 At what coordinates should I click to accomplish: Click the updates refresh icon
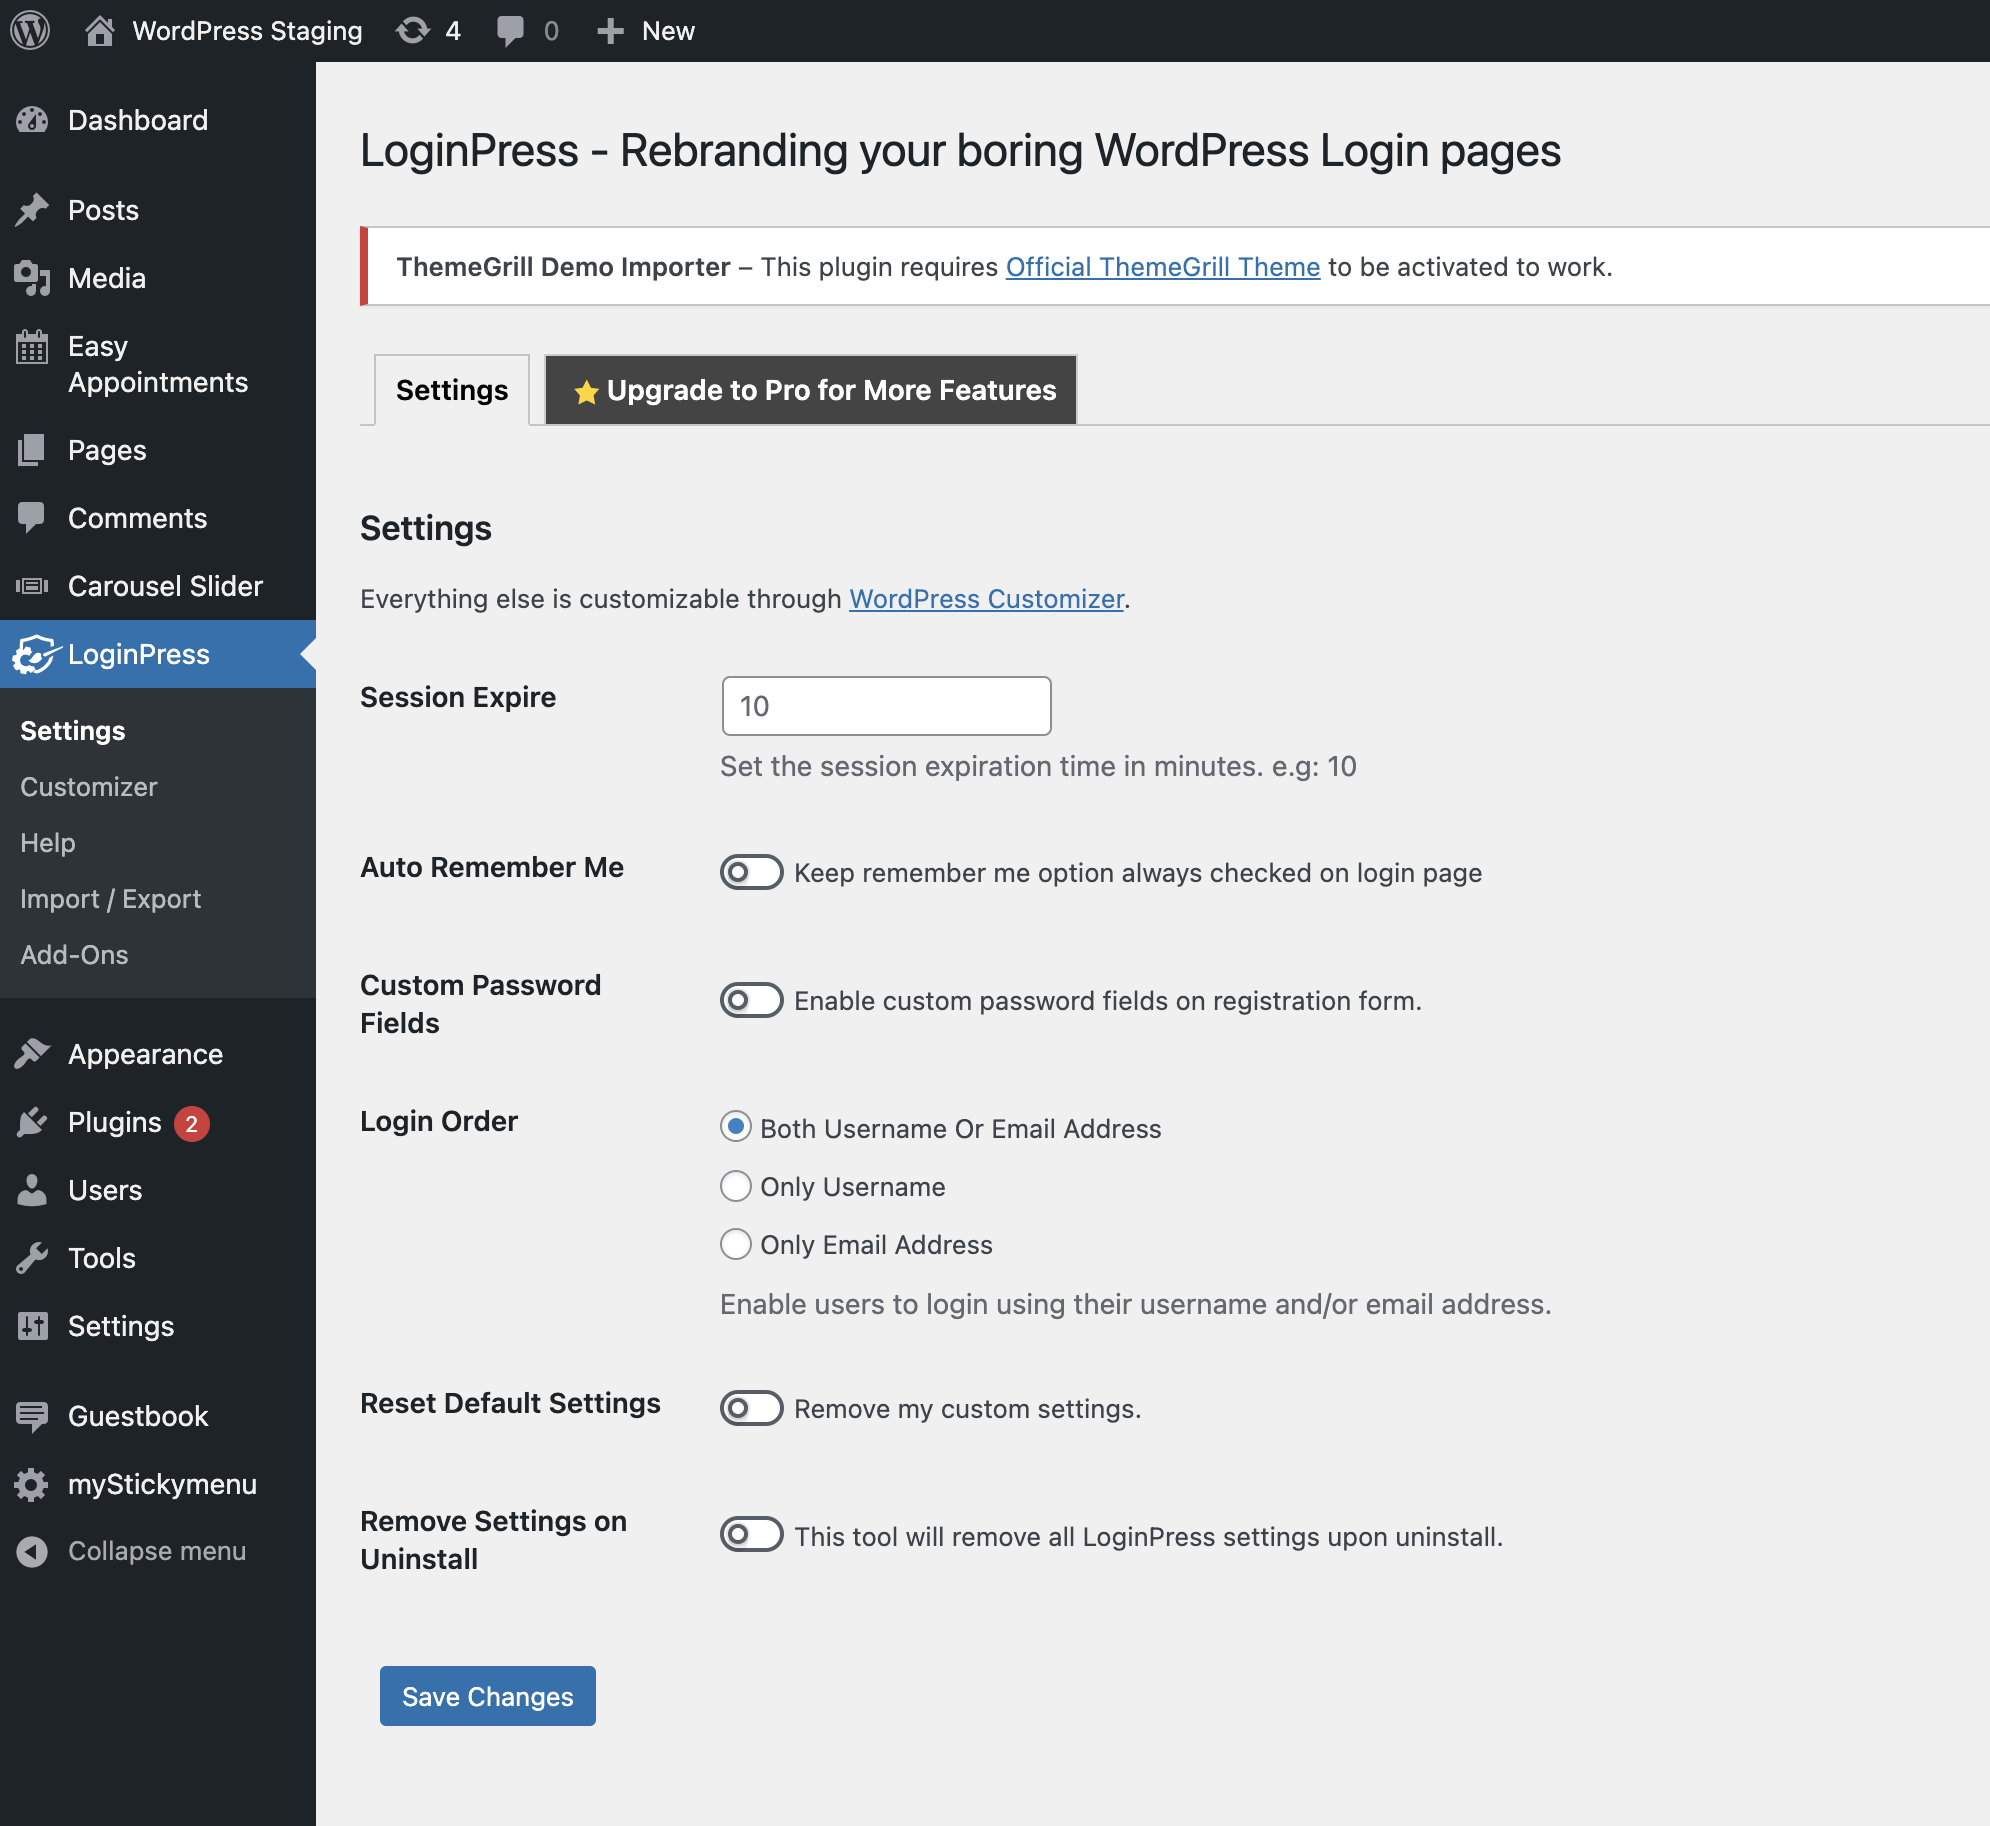(x=413, y=31)
